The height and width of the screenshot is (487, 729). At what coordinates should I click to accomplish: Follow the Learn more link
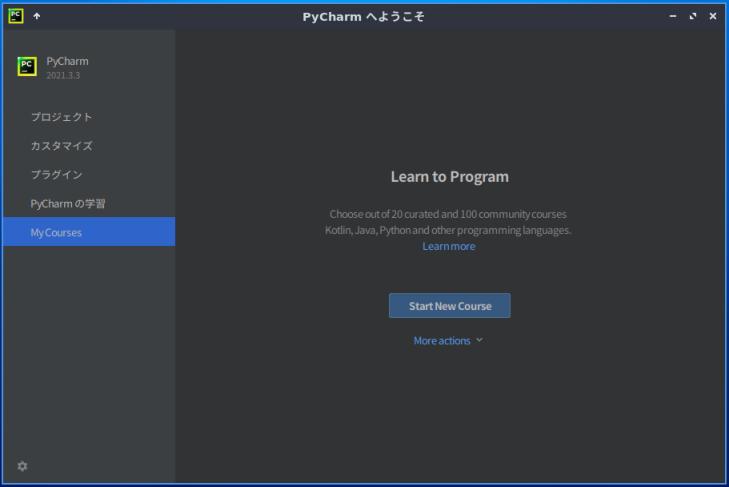click(449, 246)
